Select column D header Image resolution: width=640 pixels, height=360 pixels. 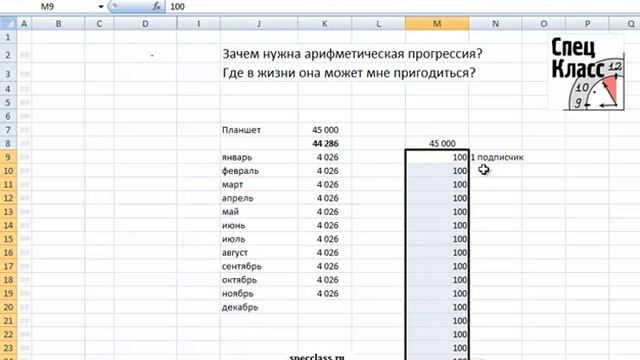(x=145, y=24)
